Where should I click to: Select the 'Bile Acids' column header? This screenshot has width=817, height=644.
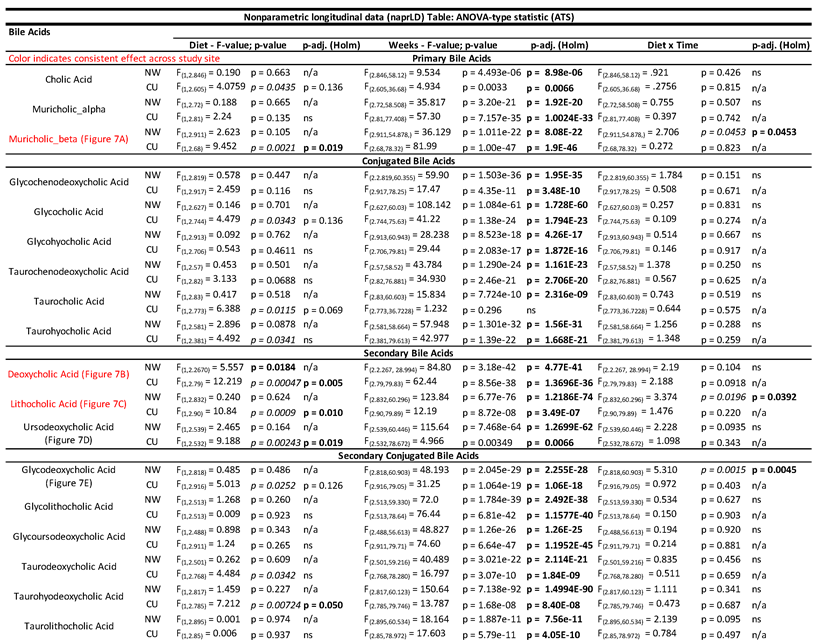32,32
